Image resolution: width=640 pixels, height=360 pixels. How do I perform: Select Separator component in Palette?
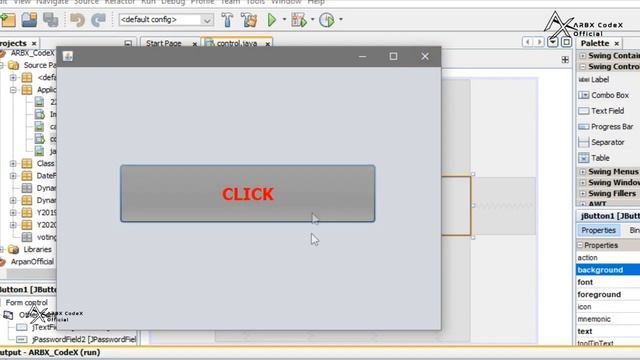[x=608, y=142]
